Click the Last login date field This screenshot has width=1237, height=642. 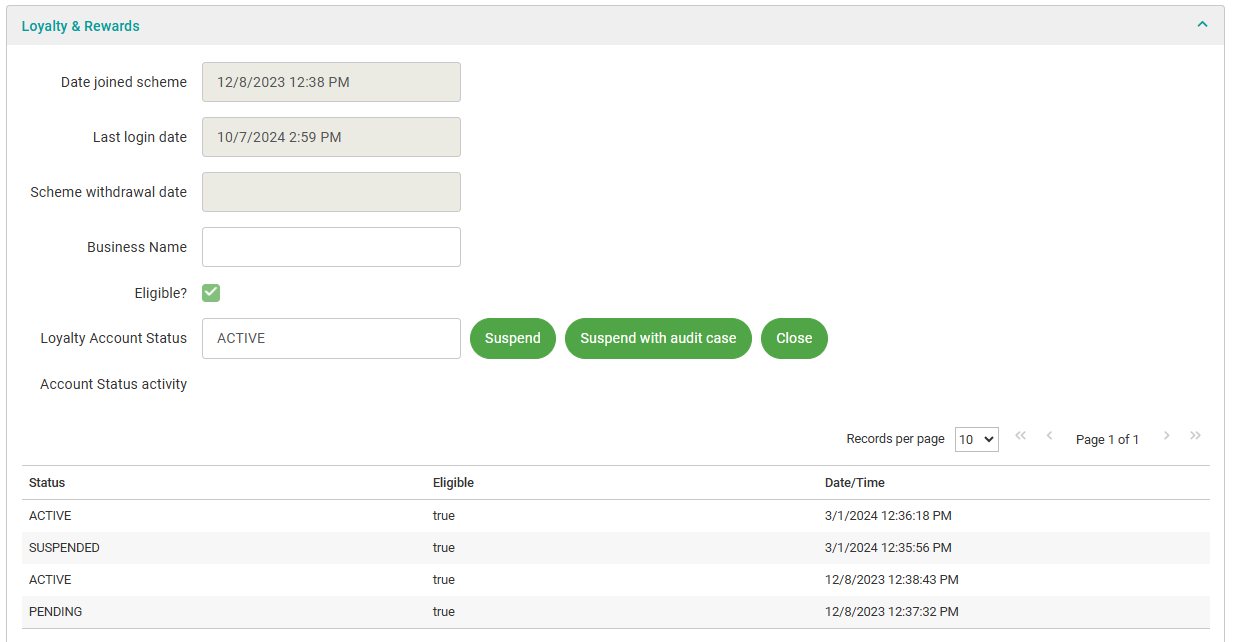(x=331, y=137)
